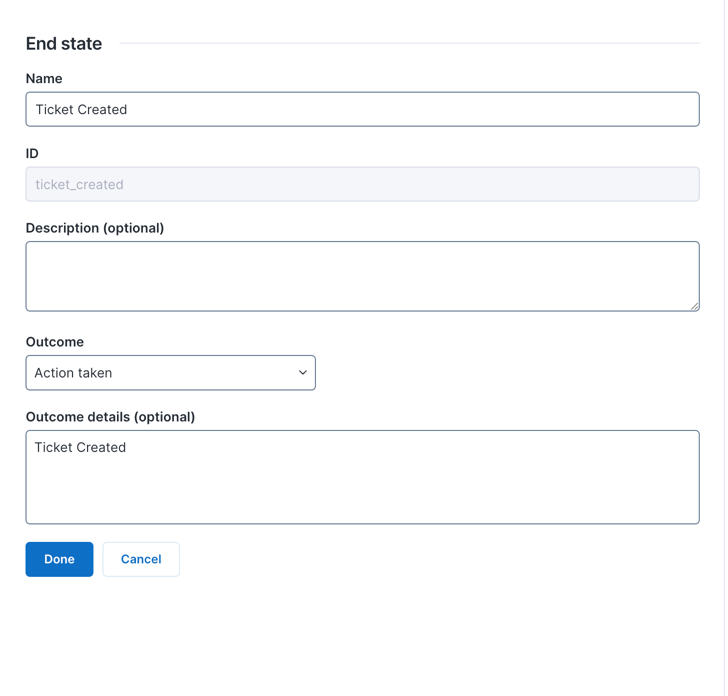
Task: Click the Outcome dropdown chevron arrow
Action: pyautogui.click(x=303, y=373)
